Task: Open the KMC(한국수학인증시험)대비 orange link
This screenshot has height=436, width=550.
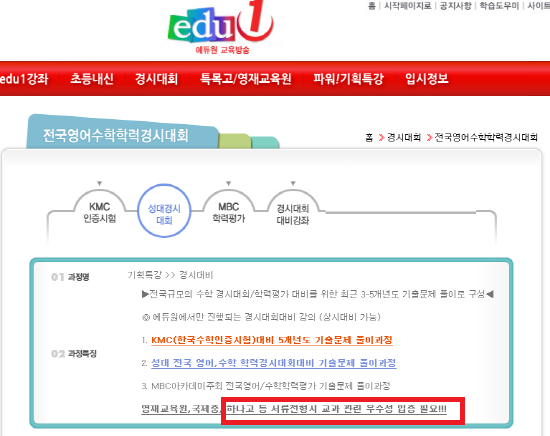Action: pyautogui.click(x=272, y=340)
